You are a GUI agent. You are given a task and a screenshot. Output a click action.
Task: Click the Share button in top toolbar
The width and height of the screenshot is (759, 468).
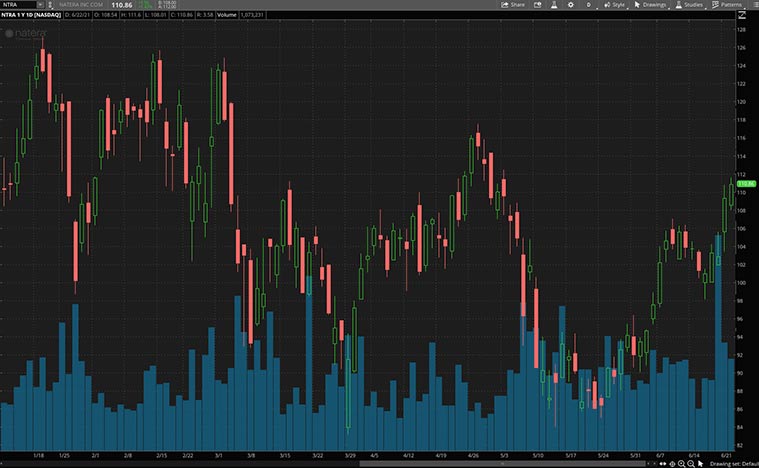[513, 5]
